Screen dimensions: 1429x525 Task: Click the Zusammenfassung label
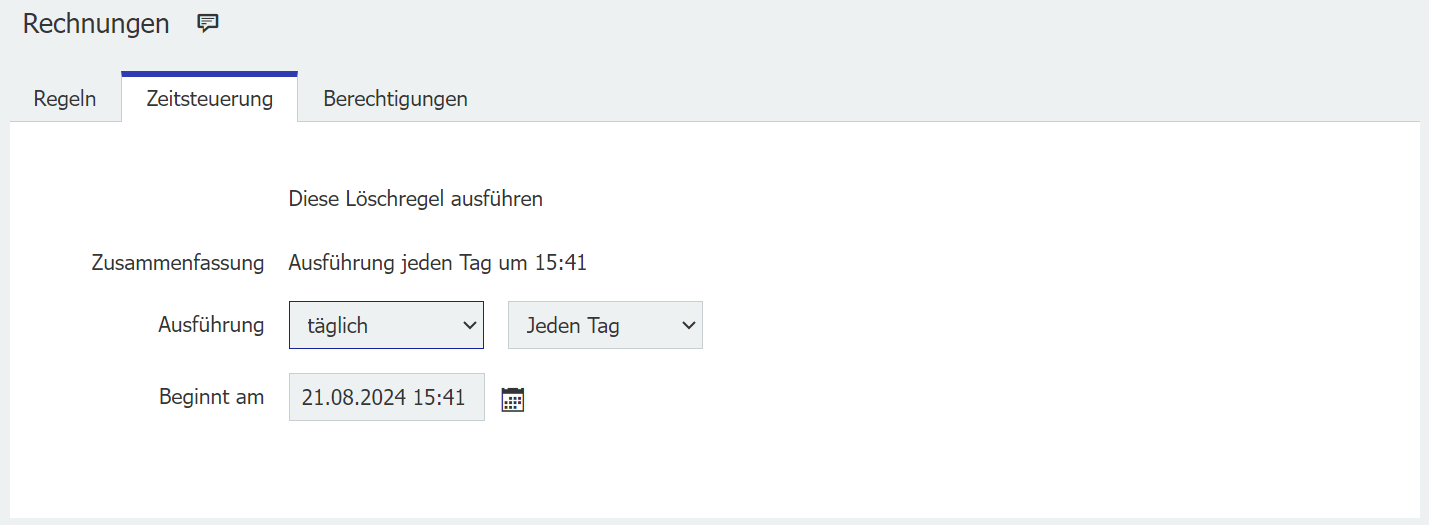point(178,264)
